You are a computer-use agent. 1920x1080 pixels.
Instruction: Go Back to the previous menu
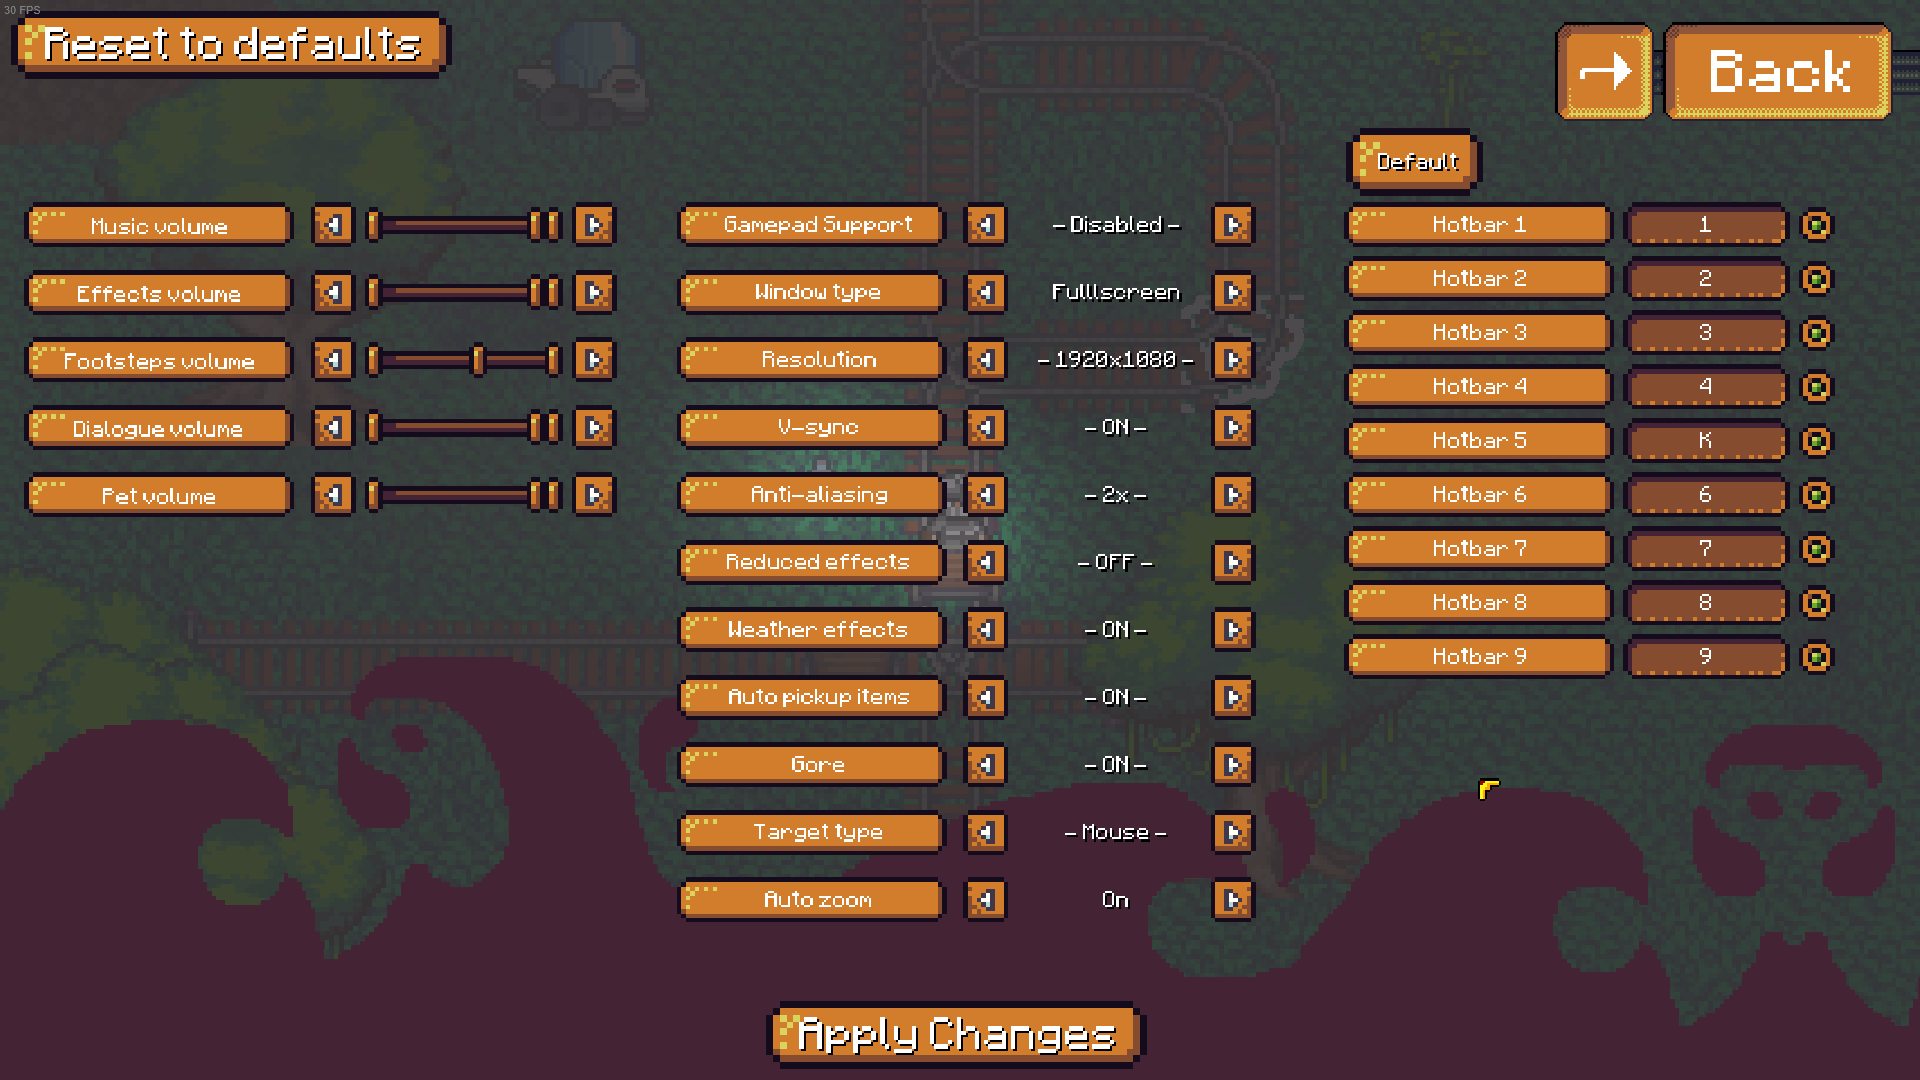(1778, 71)
